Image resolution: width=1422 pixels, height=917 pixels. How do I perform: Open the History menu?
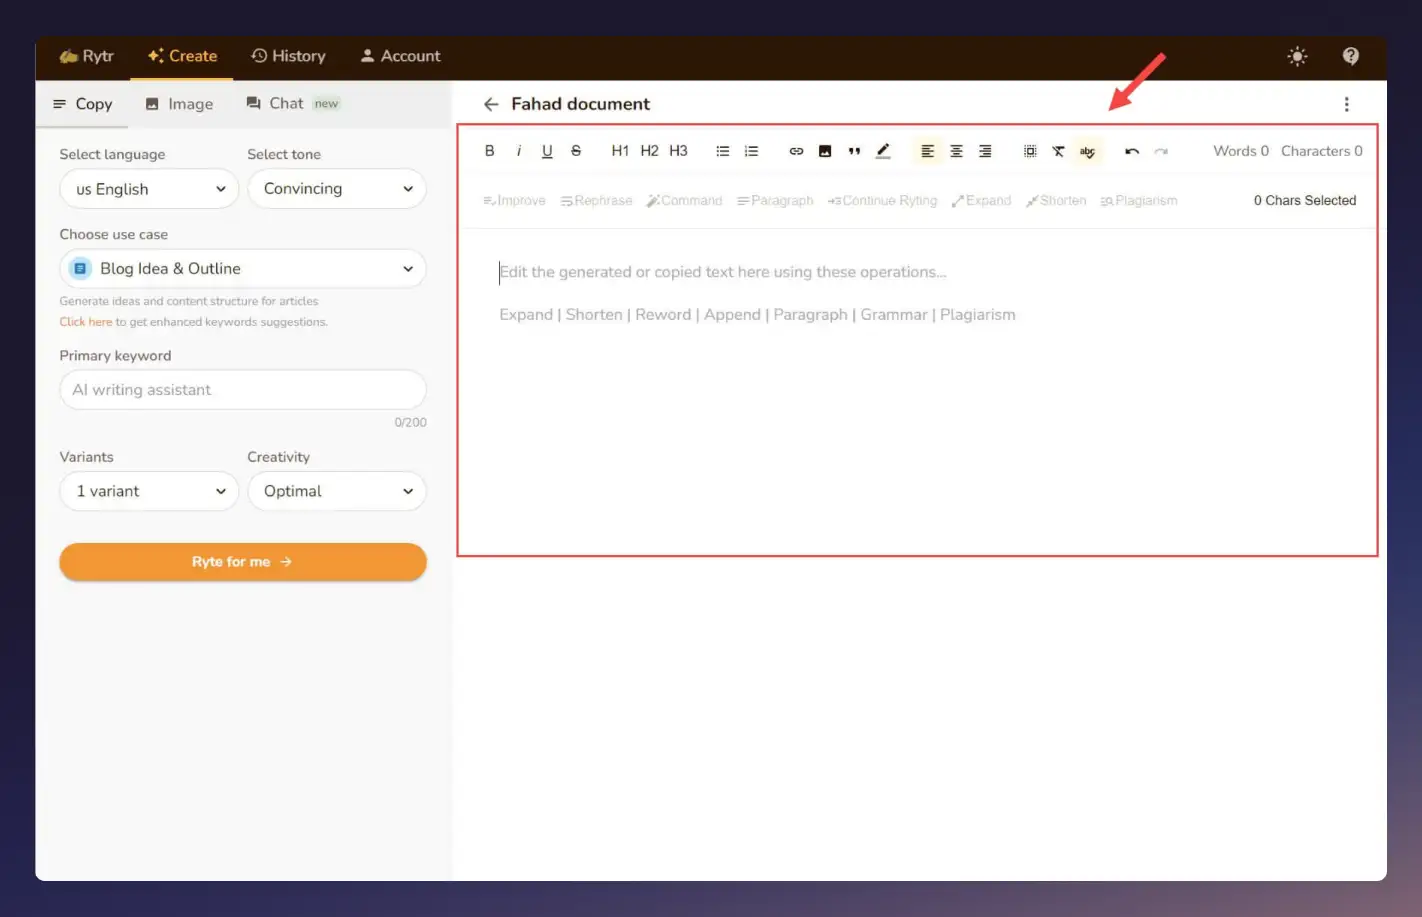click(x=288, y=56)
